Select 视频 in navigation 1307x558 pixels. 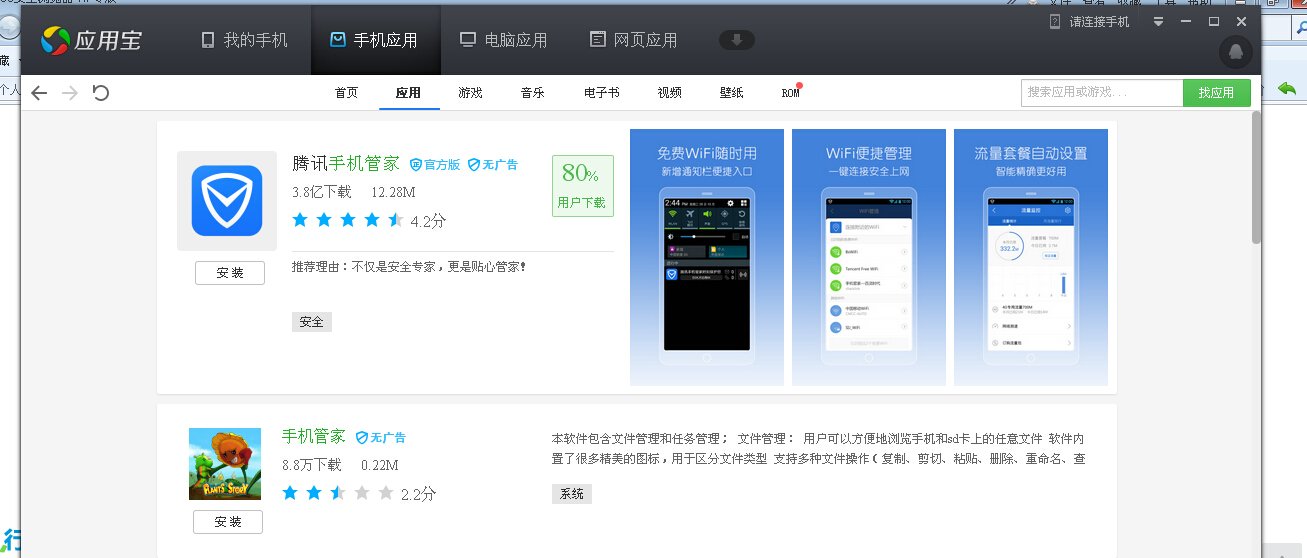click(669, 93)
